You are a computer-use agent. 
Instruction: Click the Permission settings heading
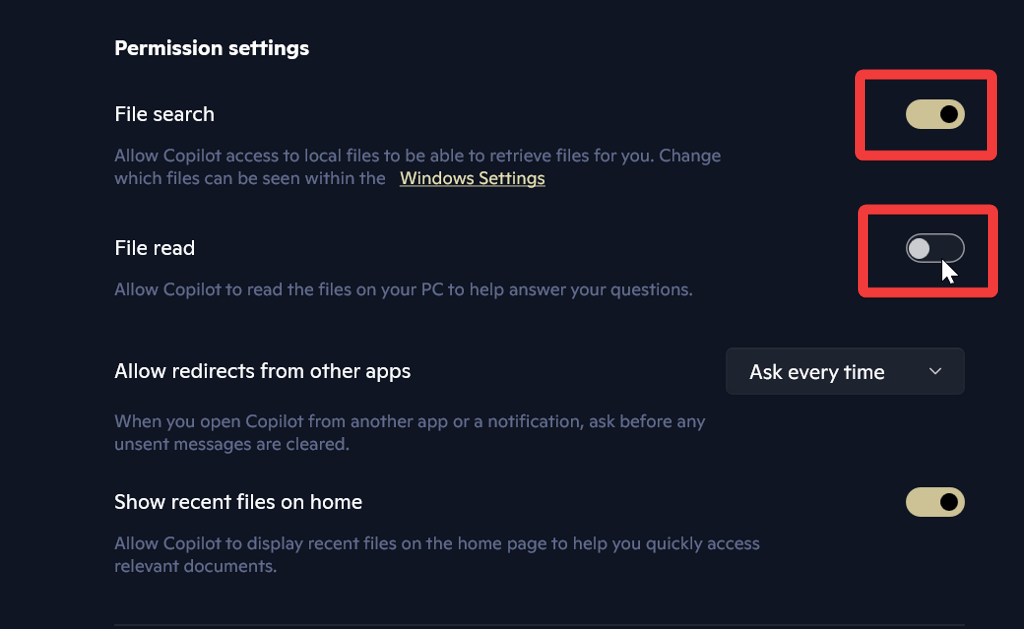[211, 48]
